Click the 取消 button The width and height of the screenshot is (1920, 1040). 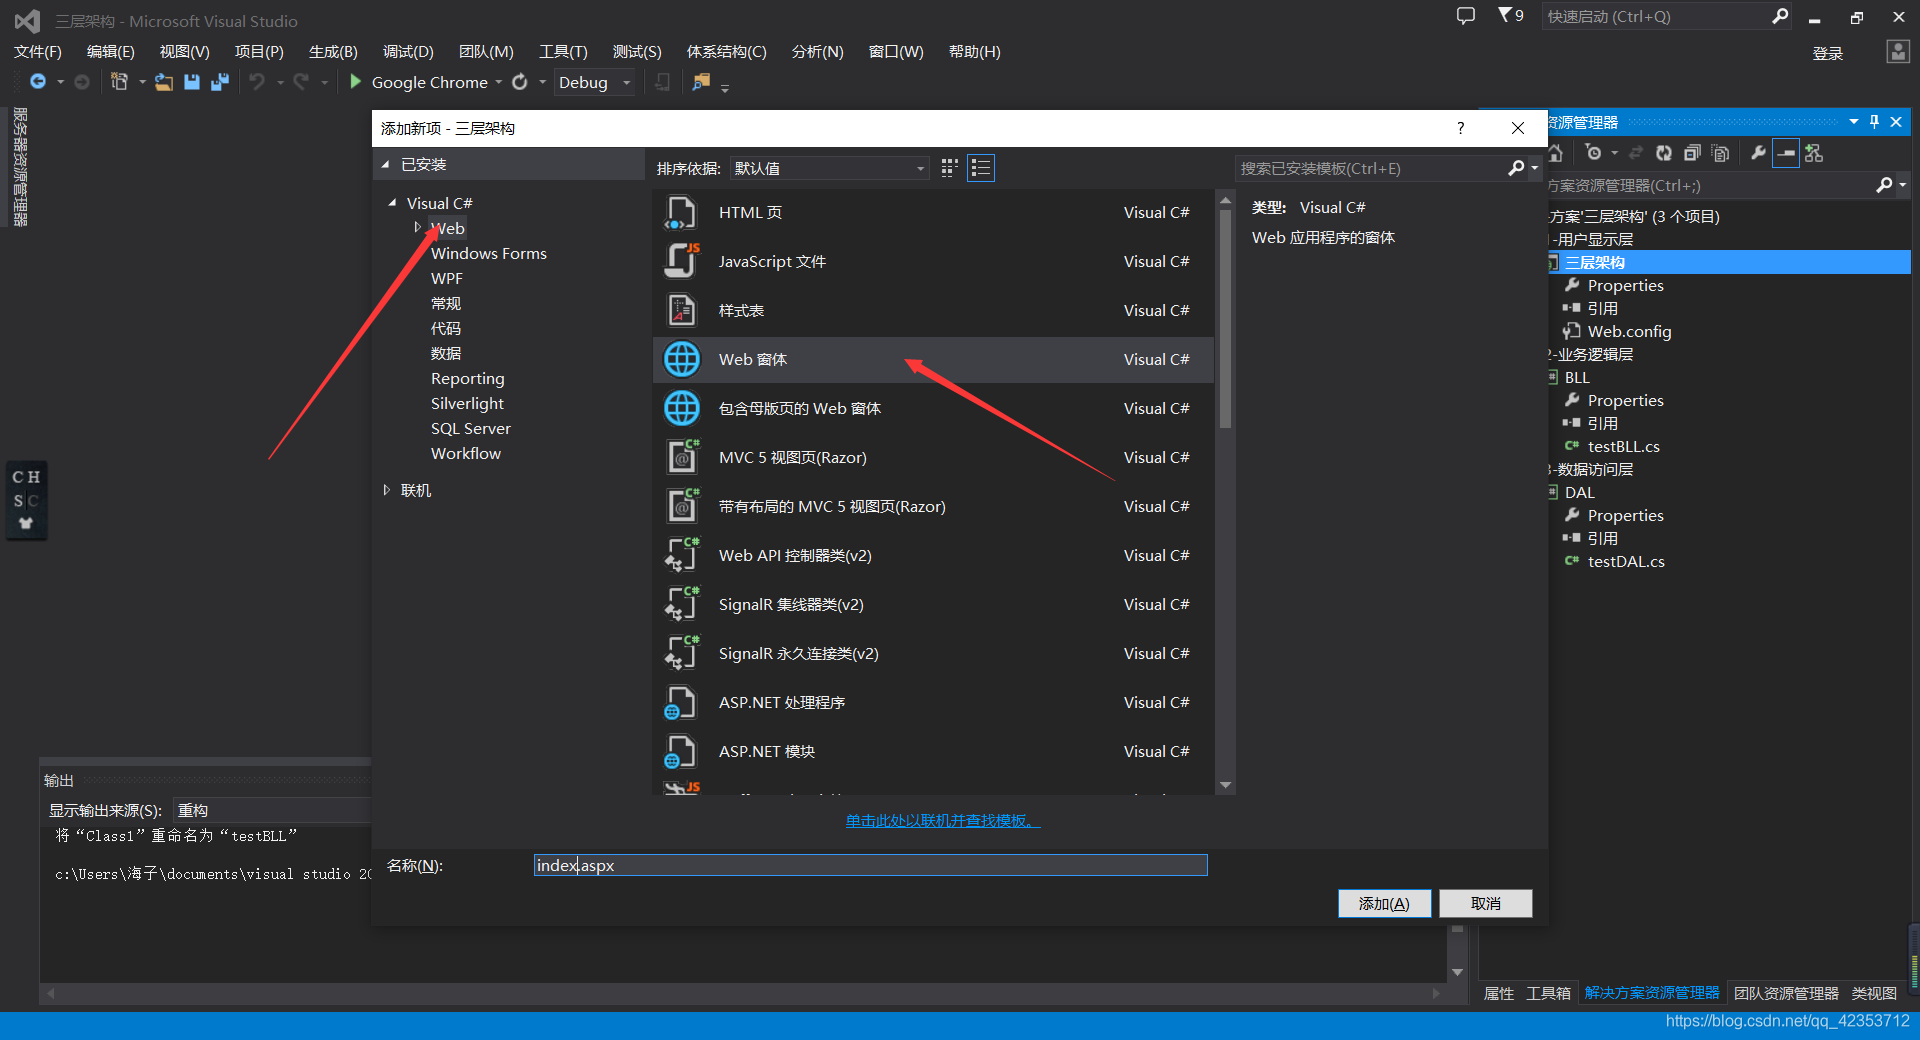point(1486,903)
